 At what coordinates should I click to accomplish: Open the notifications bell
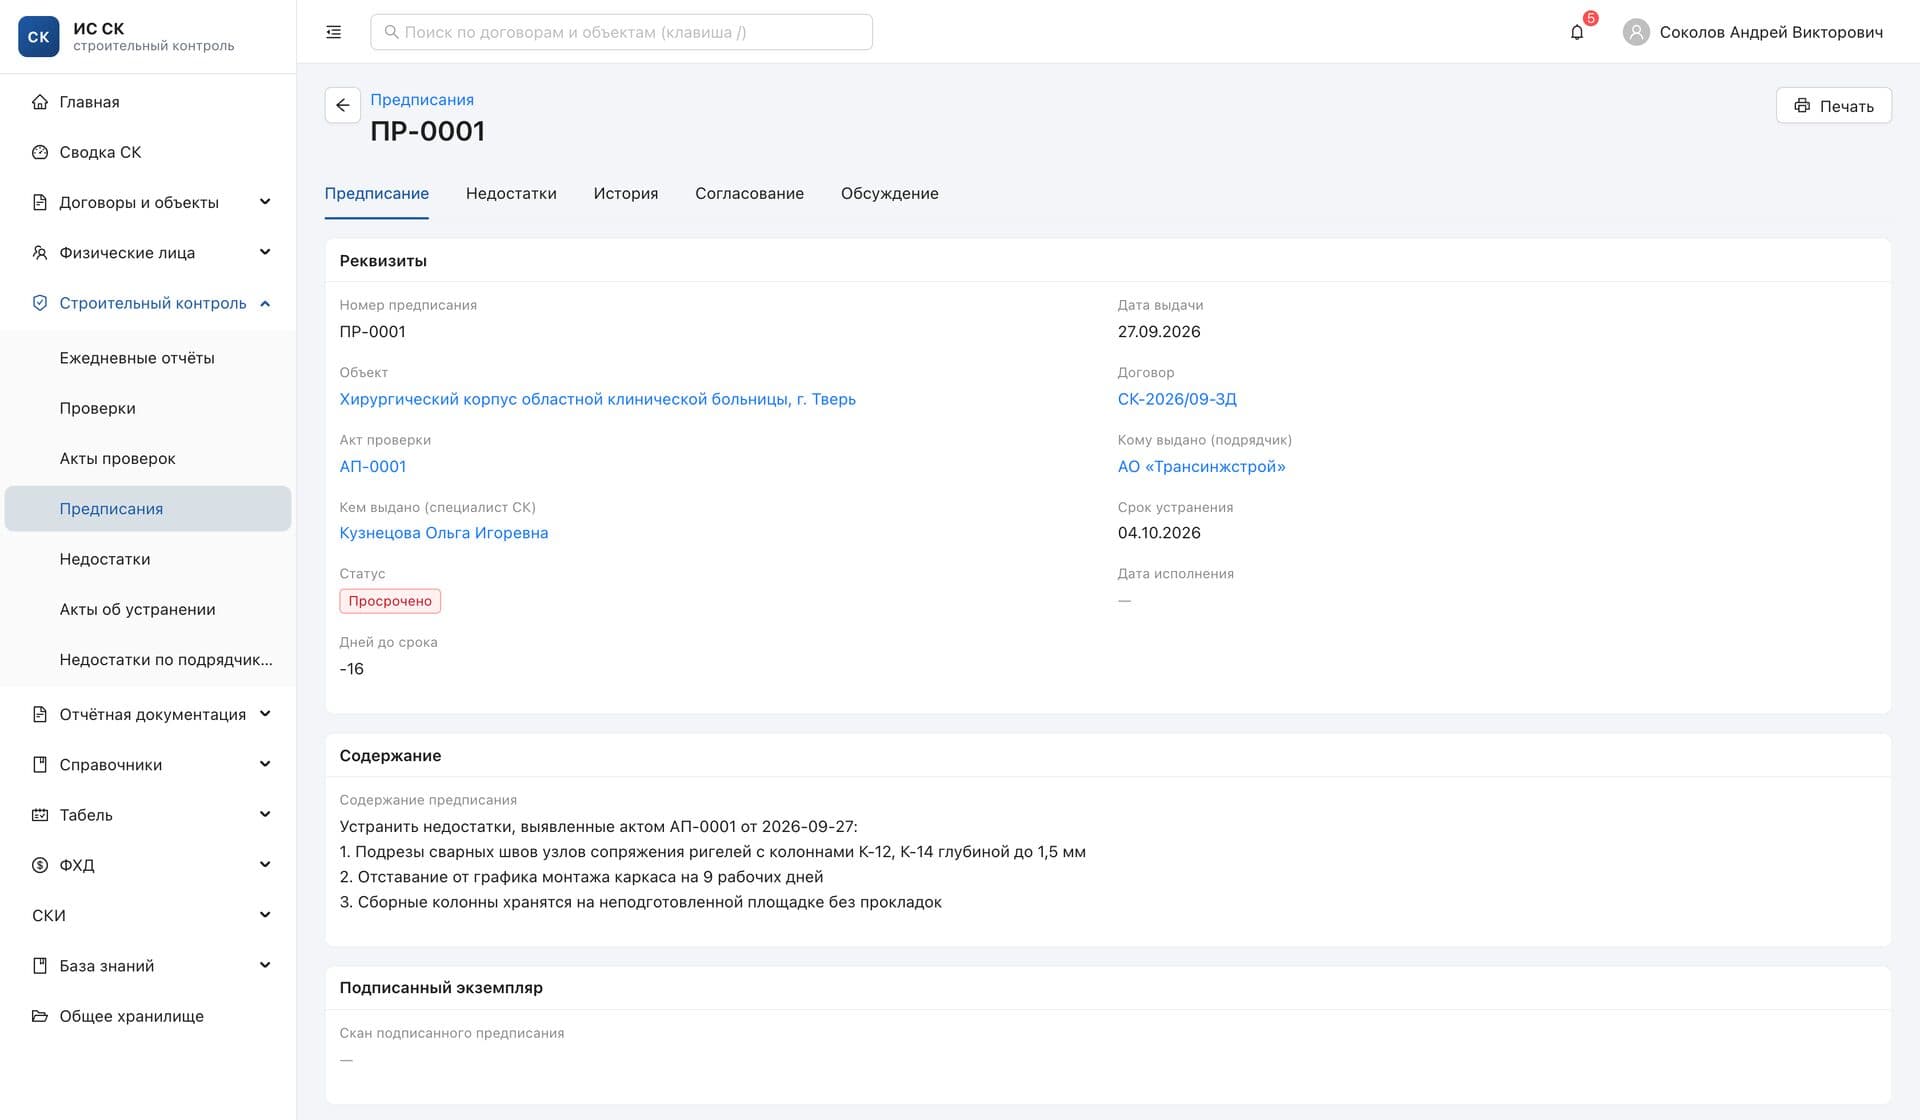point(1577,32)
